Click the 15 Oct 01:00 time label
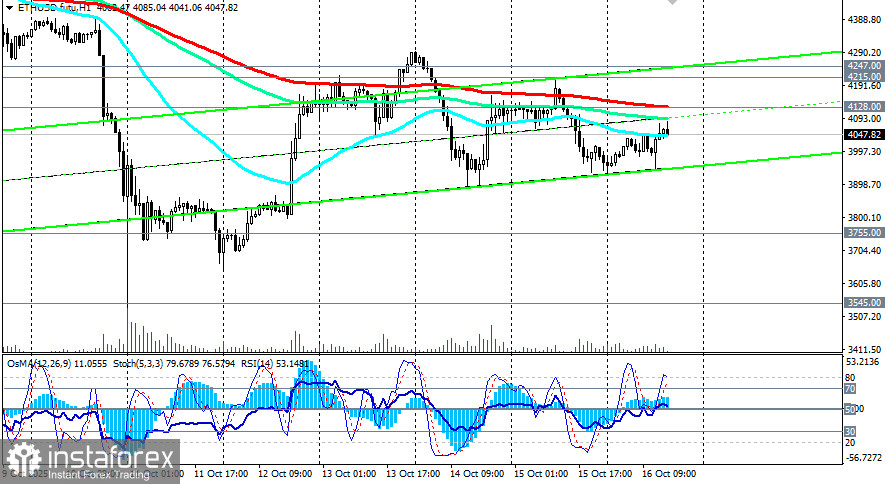The width and height of the screenshot is (886, 484). coord(541,474)
